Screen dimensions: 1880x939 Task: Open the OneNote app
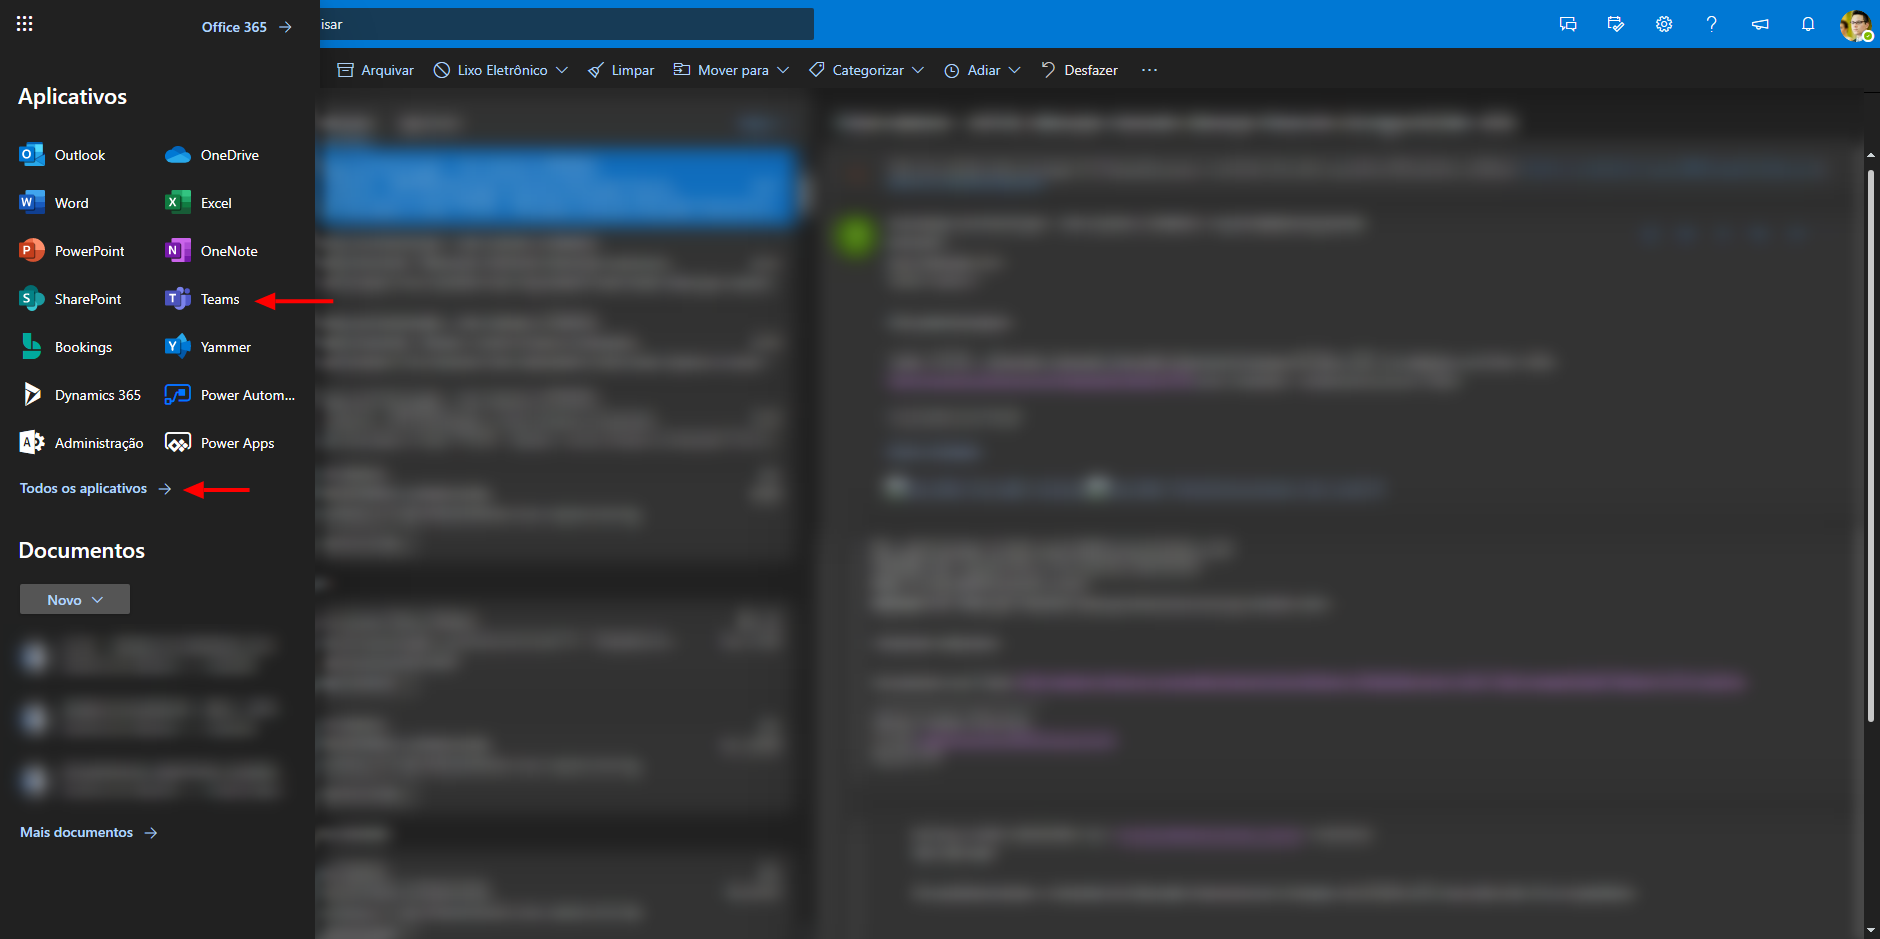211,251
